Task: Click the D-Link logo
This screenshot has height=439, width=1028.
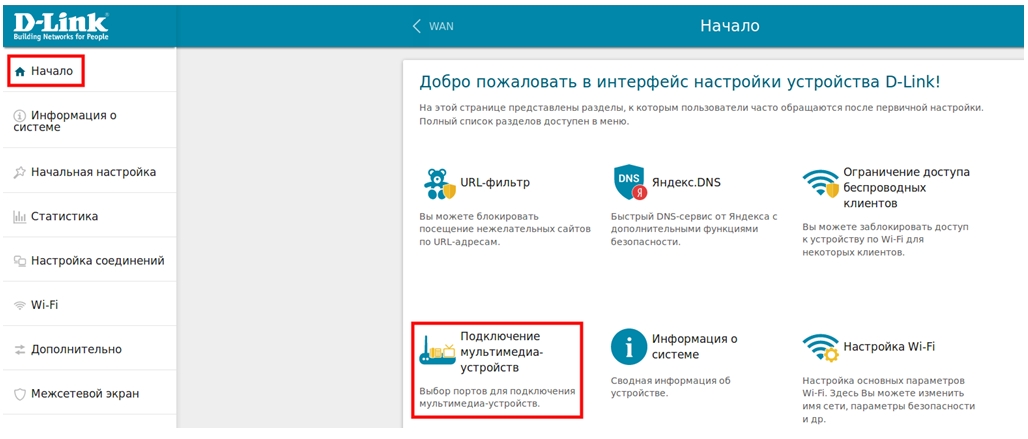Action: click(62, 24)
